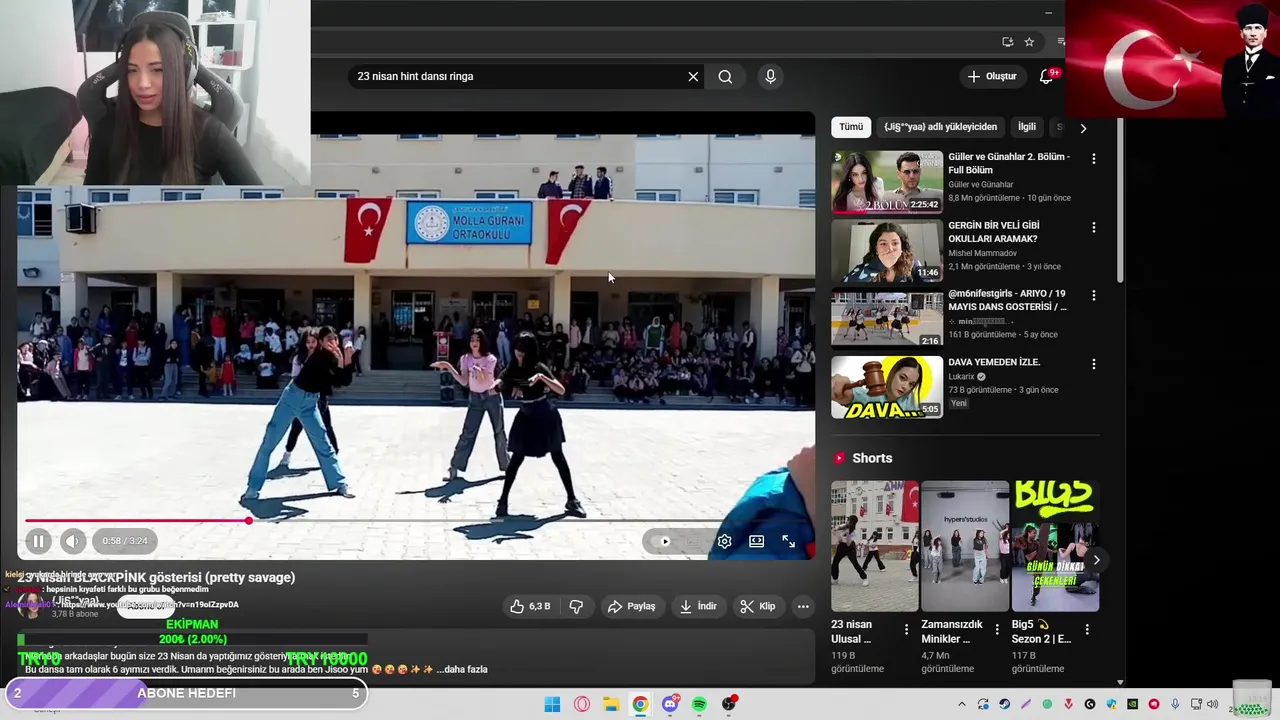Show hidden system tray icons
The height and width of the screenshot is (720, 1280).
[962, 704]
